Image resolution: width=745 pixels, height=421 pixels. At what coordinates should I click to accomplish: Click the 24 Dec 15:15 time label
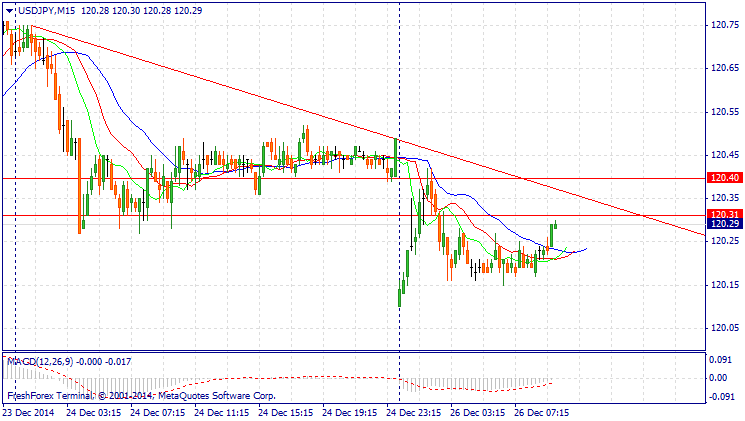coord(286,412)
